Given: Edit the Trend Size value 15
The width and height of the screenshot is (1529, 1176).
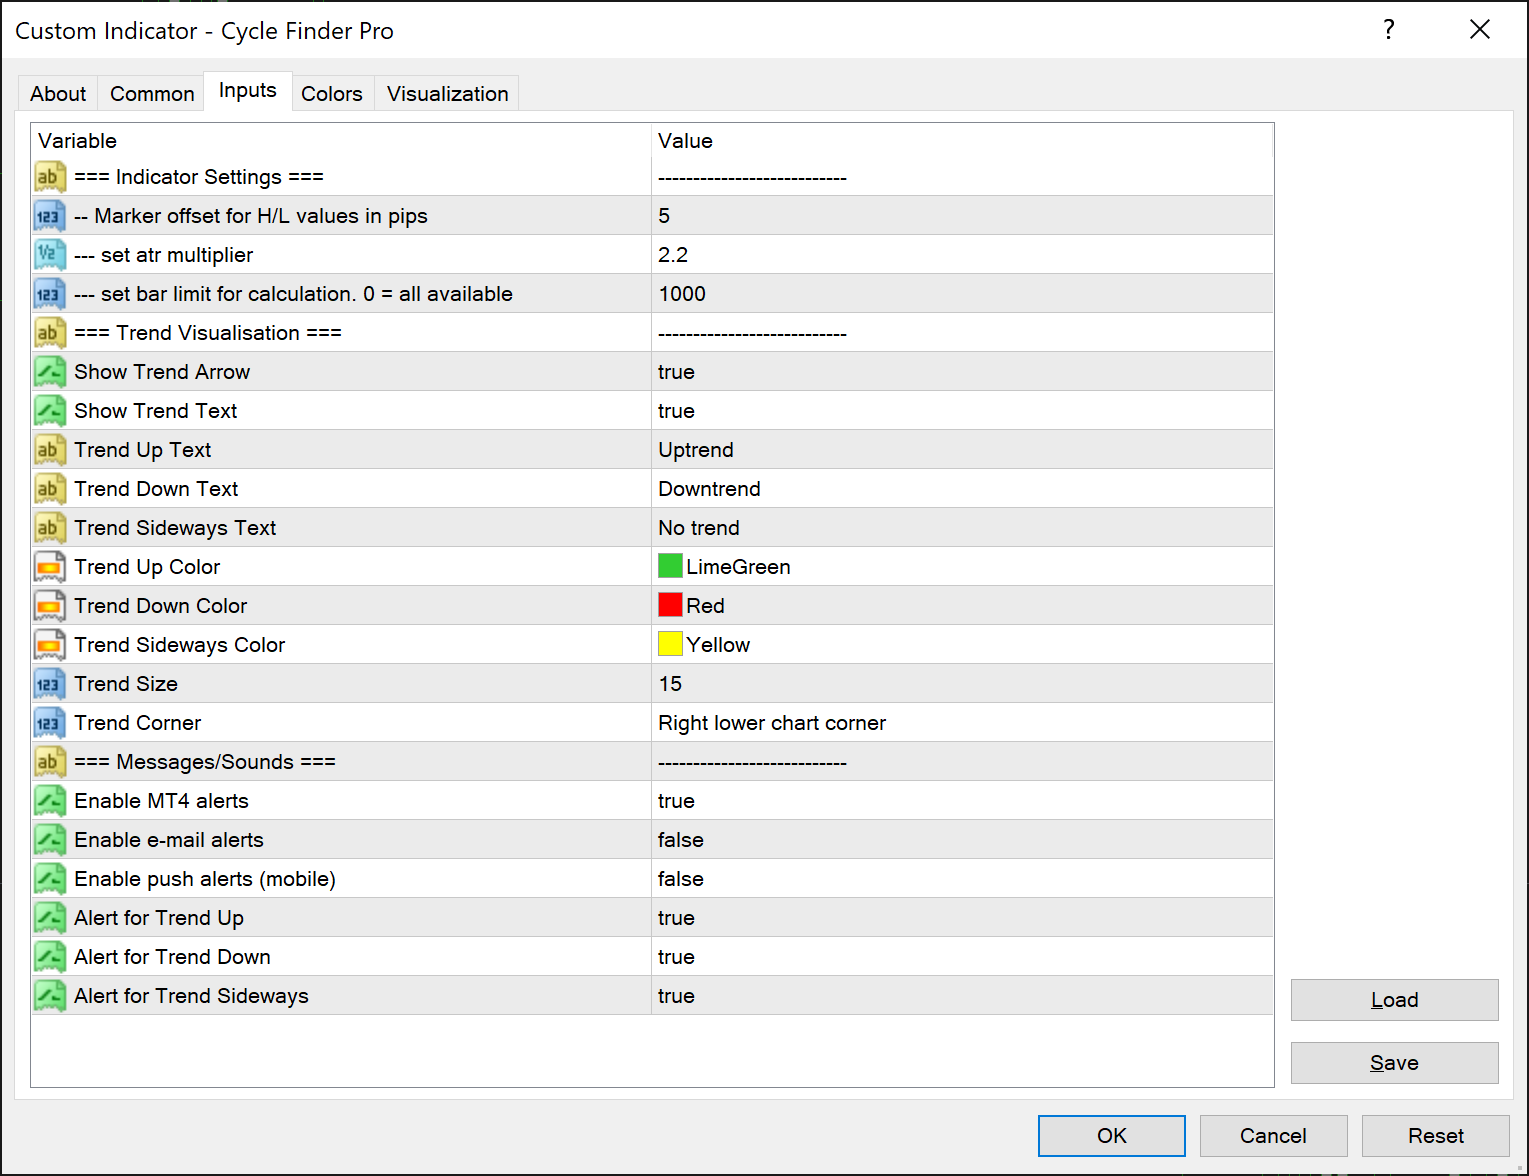Looking at the screenshot, I should tap(962, 684).
